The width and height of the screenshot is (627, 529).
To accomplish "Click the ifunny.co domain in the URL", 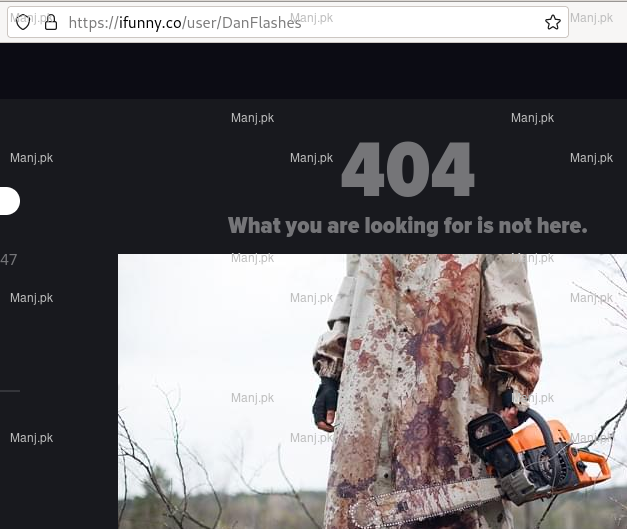I will pyautogui.click(x=150, y=23).
